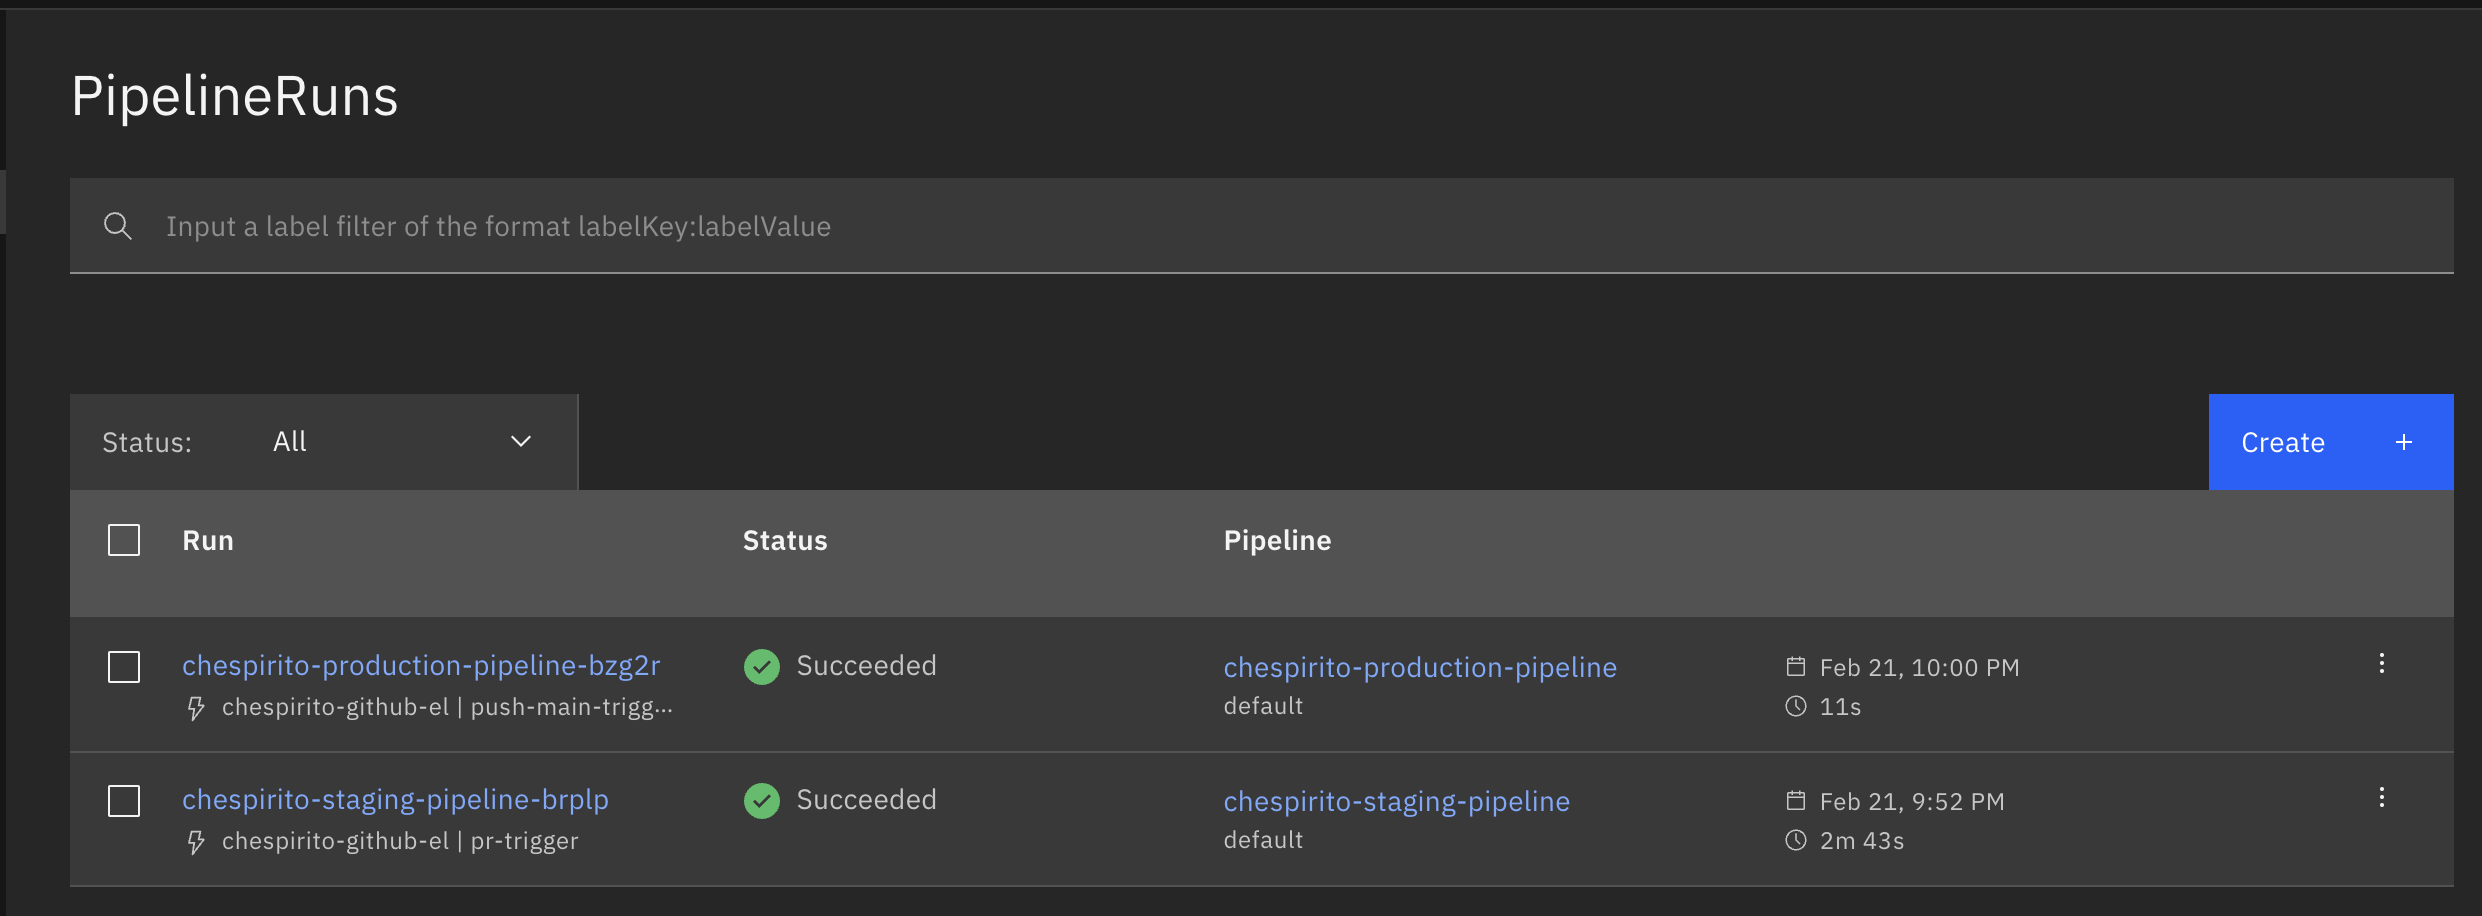Select the chespirito-staging-pipeline-brplp row checkbox
The width and height of the screenshot is (2482, 916).
coord(124,801)
